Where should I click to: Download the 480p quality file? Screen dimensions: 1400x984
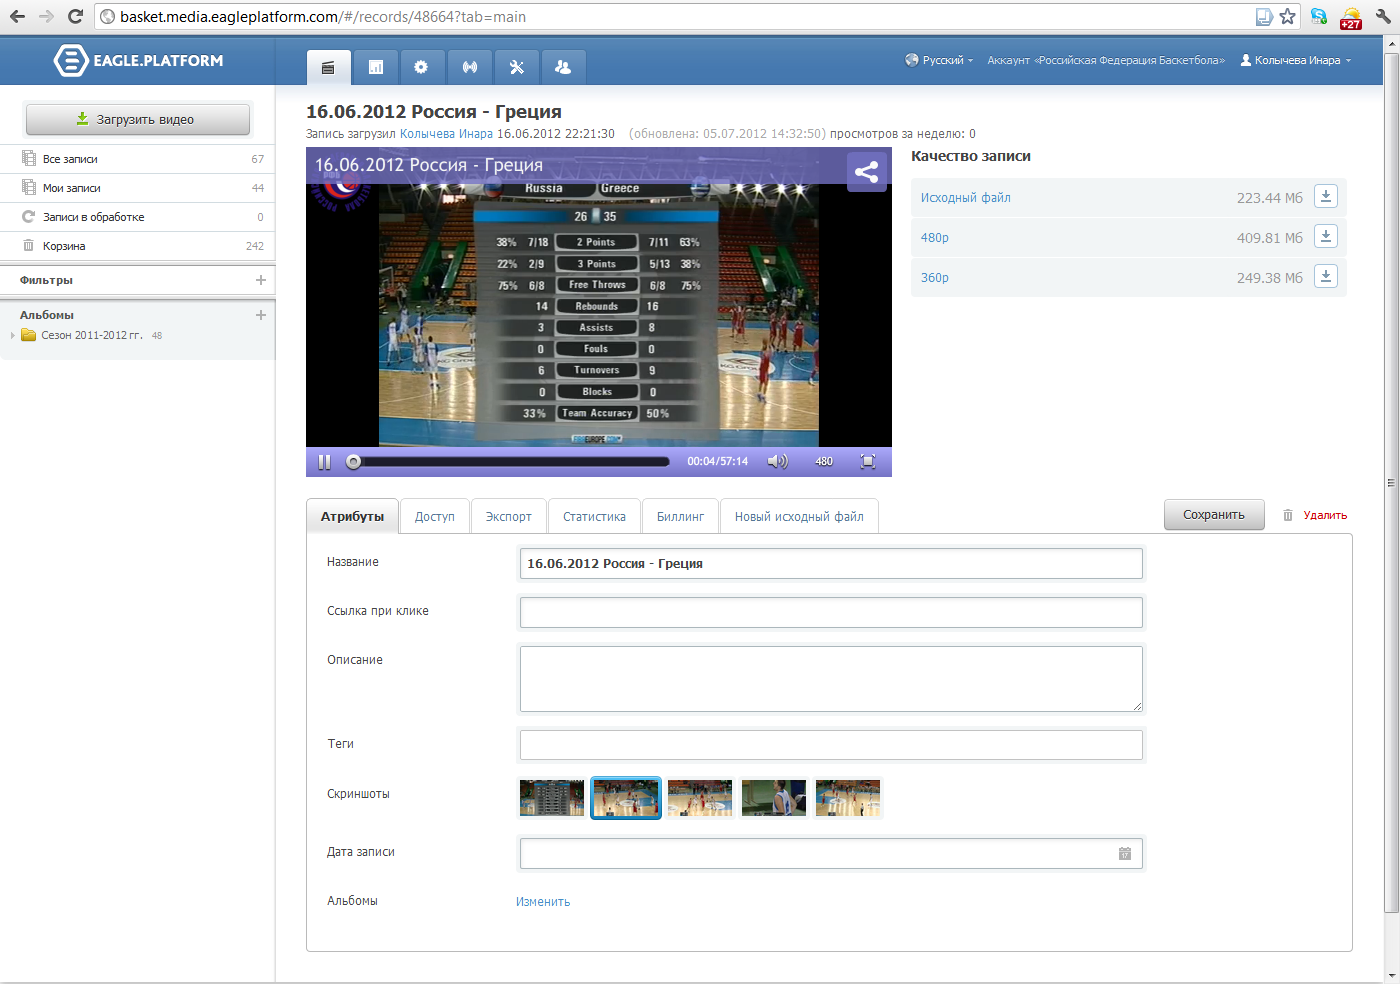point(1325,237)
